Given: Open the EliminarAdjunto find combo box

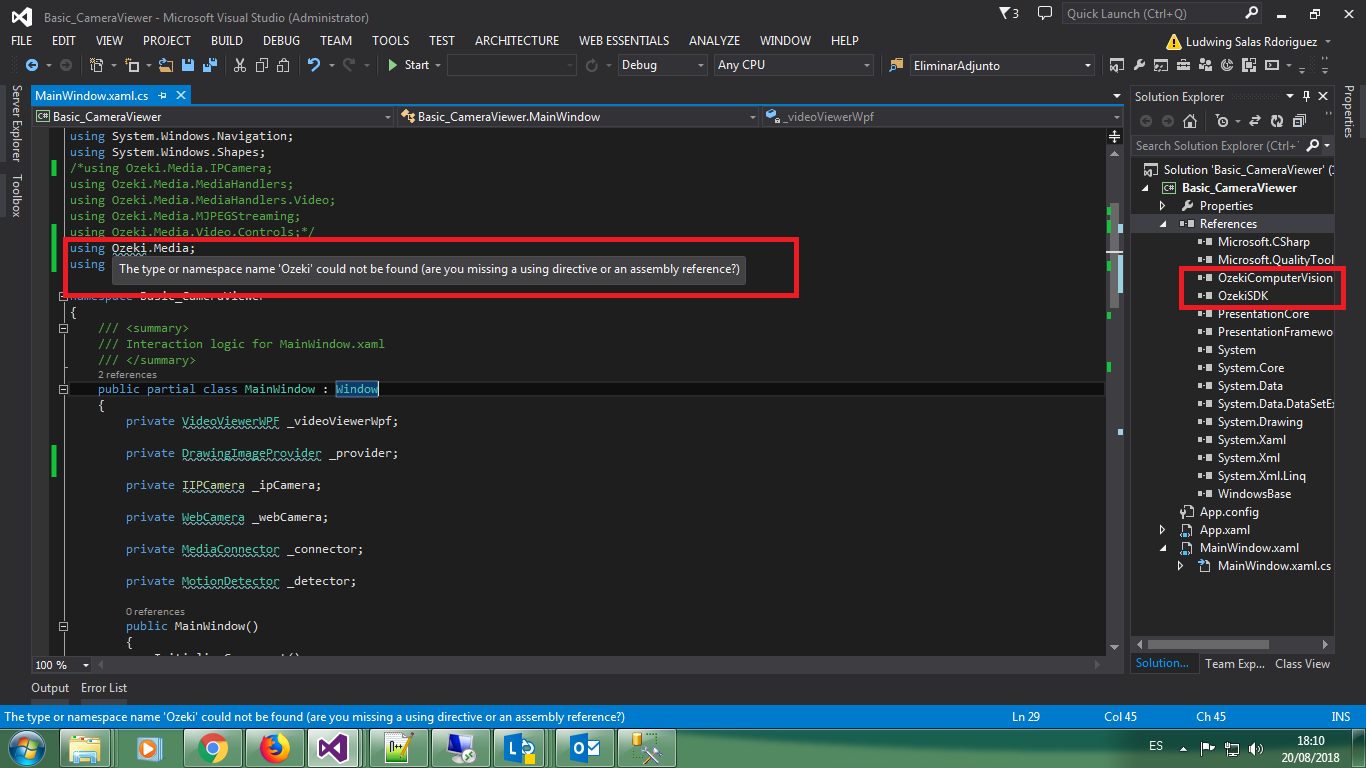Looking at the screenshot, I should point(1002,65).
